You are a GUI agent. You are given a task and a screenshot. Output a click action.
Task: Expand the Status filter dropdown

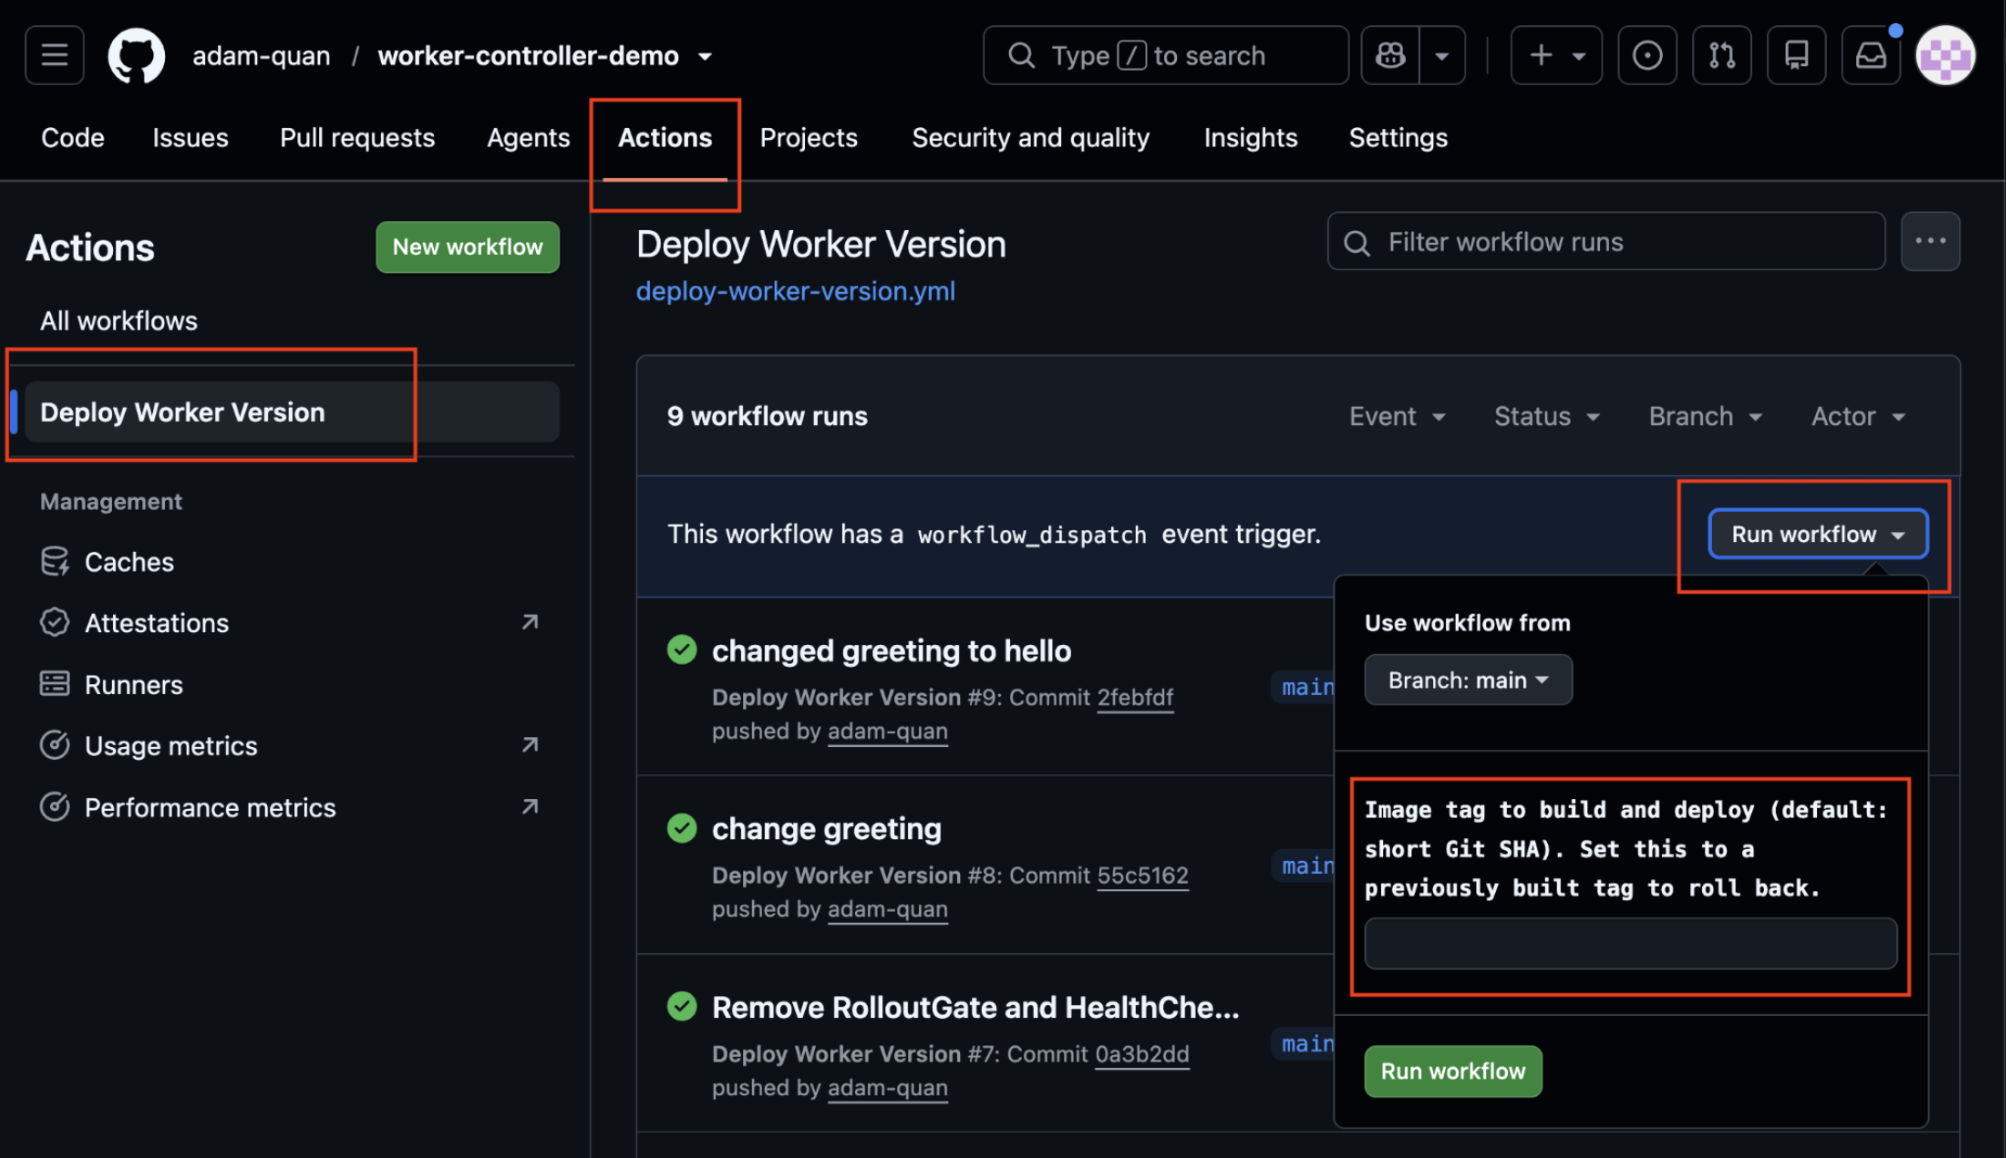point(1547,416)
